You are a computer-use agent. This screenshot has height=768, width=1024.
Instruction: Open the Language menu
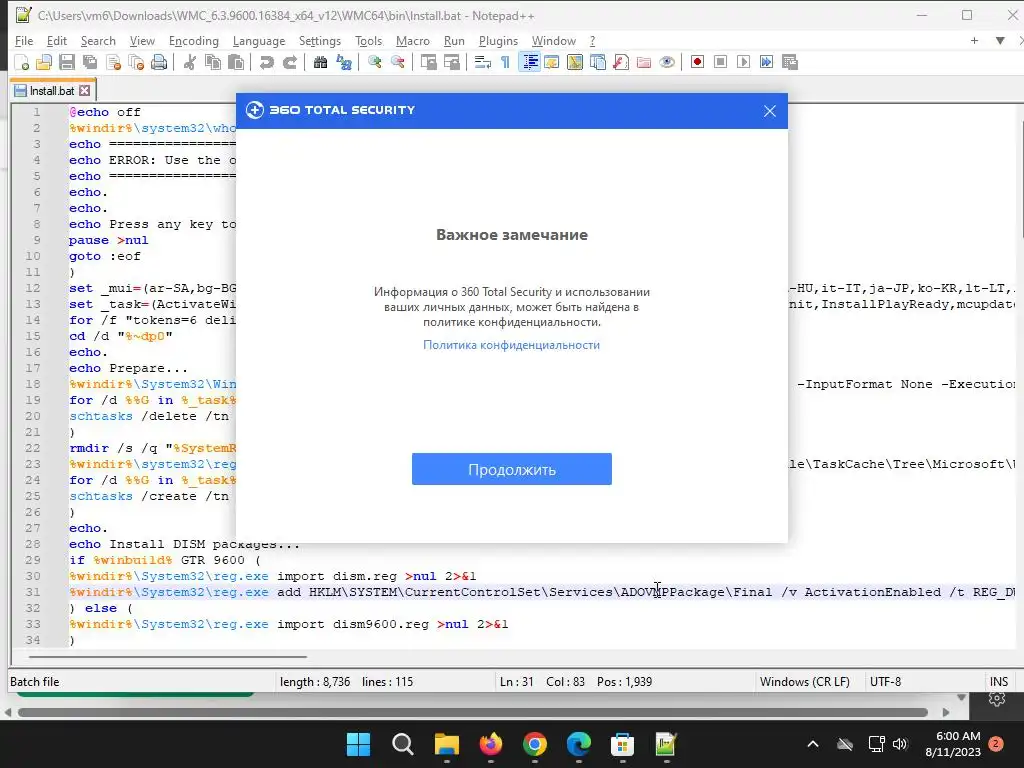pyautogui.click(x=259, y=40)
